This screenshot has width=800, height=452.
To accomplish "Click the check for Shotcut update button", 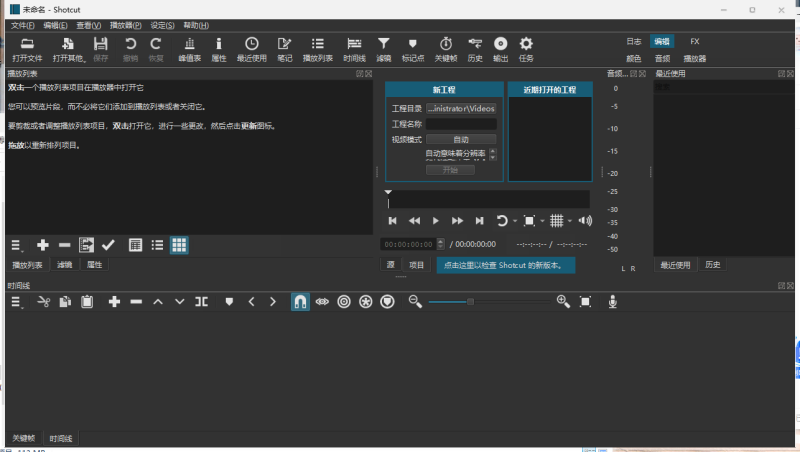I will tap(505, 265).
